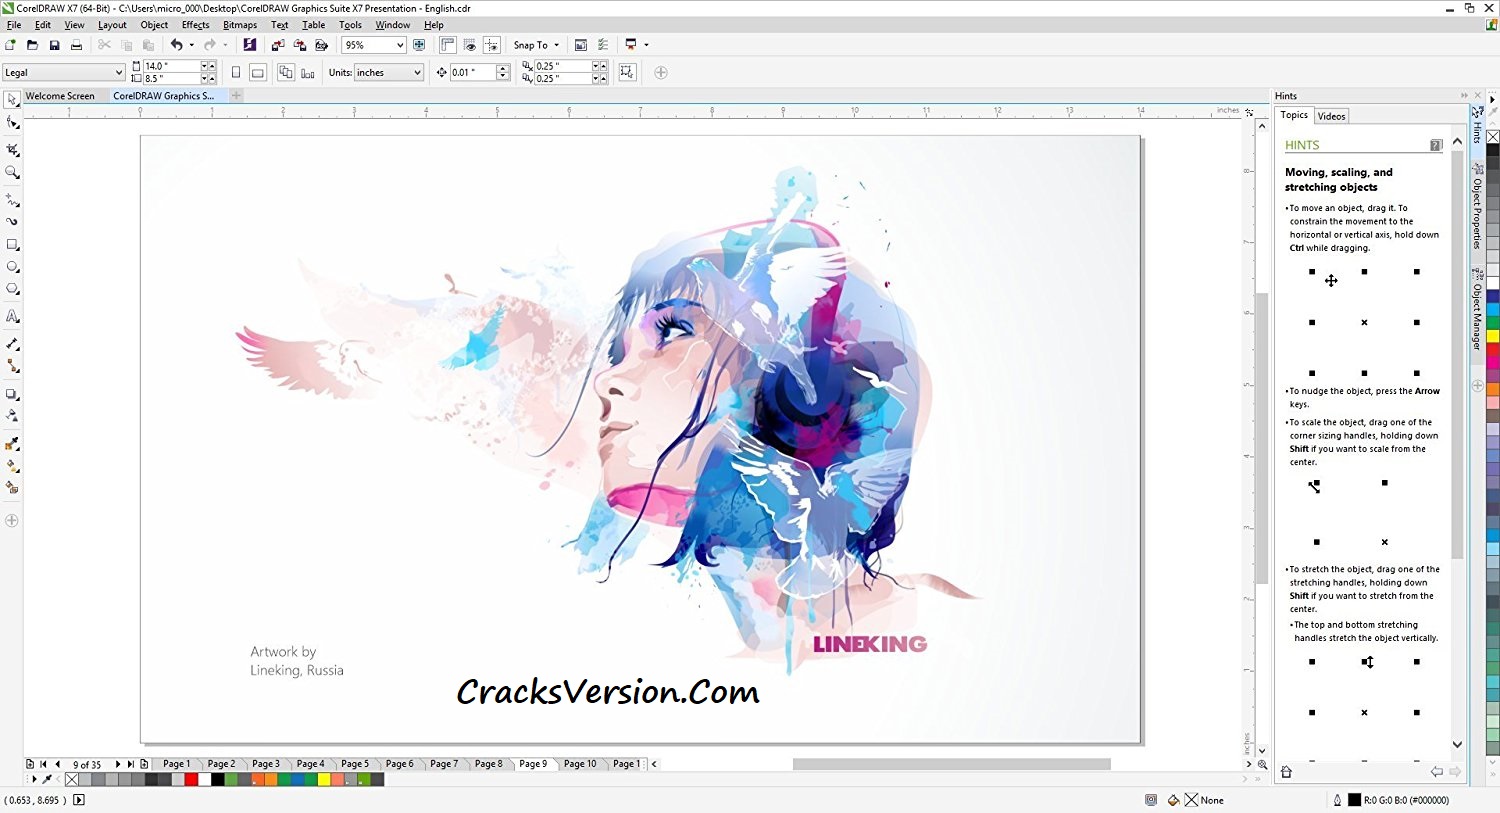
Task: Switch to the Welcome Screen tab
Action: [x=60, y=96]
